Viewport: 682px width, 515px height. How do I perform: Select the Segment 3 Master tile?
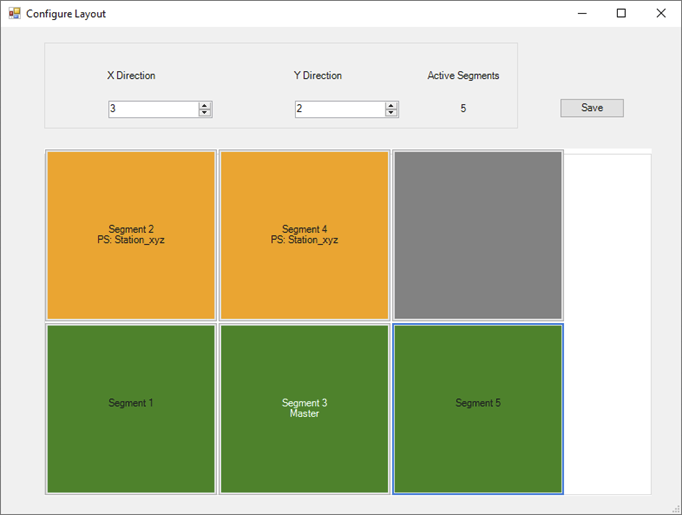[x=304, y=409]
